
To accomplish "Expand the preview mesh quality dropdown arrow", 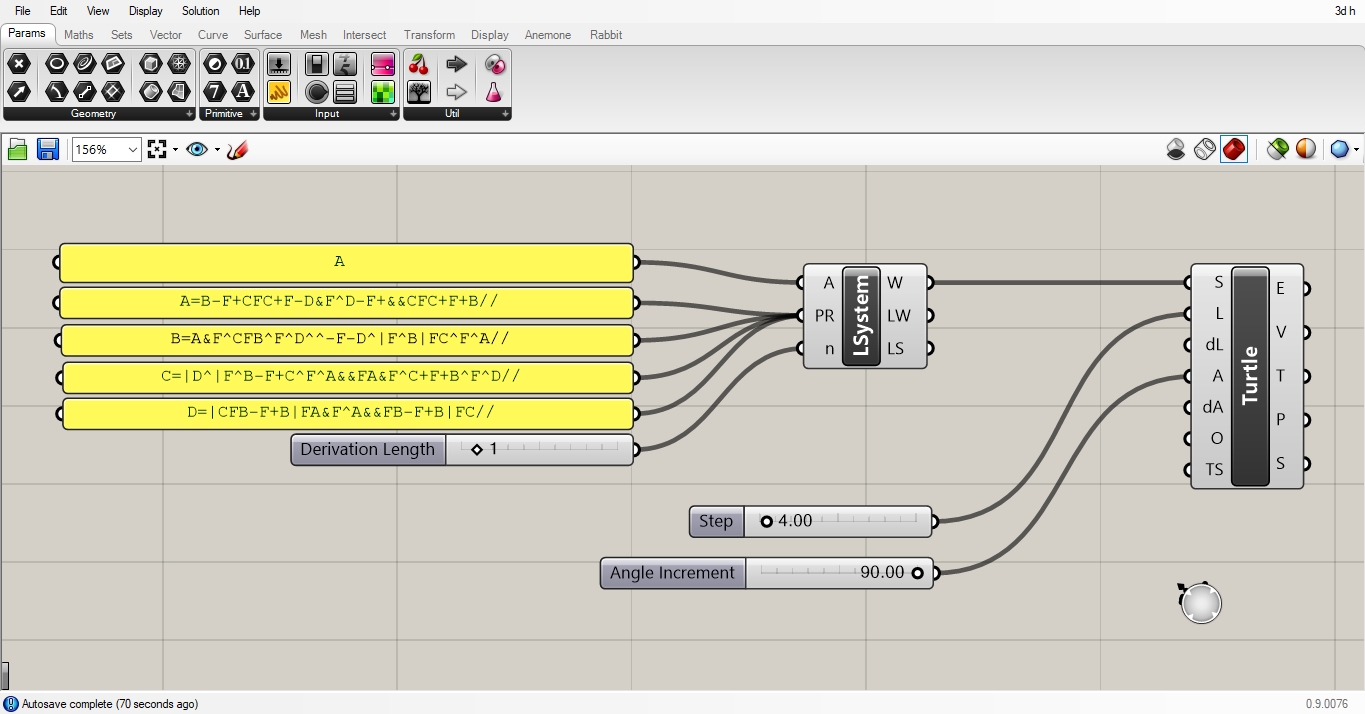I will tap(1355, 150).
